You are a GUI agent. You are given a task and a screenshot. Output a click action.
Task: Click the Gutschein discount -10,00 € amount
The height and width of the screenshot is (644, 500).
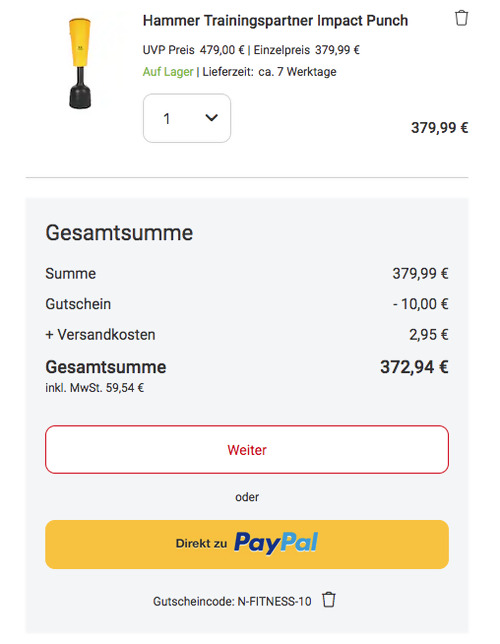pyautogui.click(x=420, y=304)
